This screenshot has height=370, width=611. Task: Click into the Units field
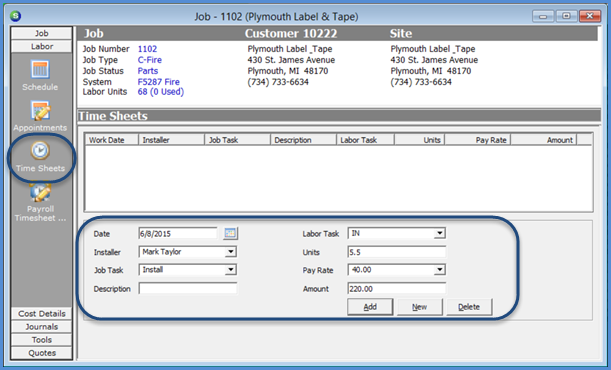(396, 252)
